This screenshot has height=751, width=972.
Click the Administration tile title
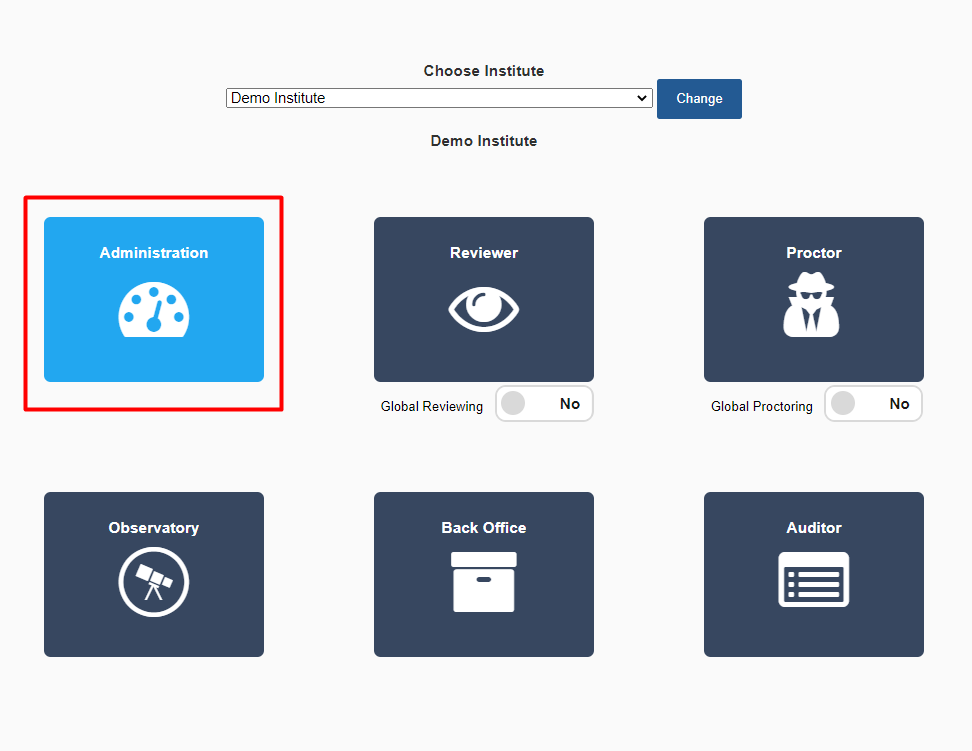point(154,253)
